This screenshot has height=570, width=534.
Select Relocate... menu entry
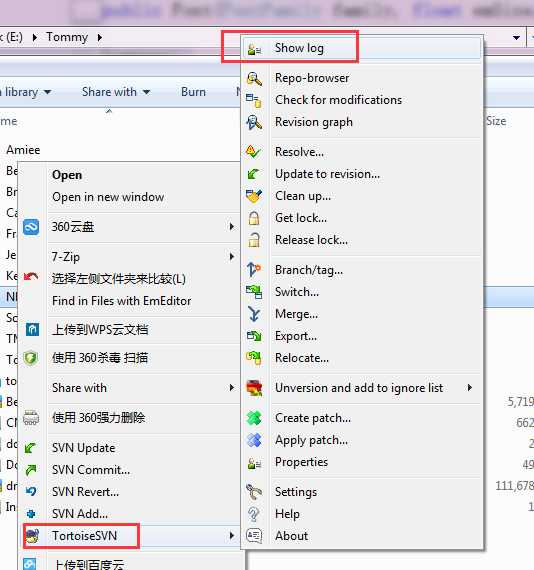click(362, 358)
